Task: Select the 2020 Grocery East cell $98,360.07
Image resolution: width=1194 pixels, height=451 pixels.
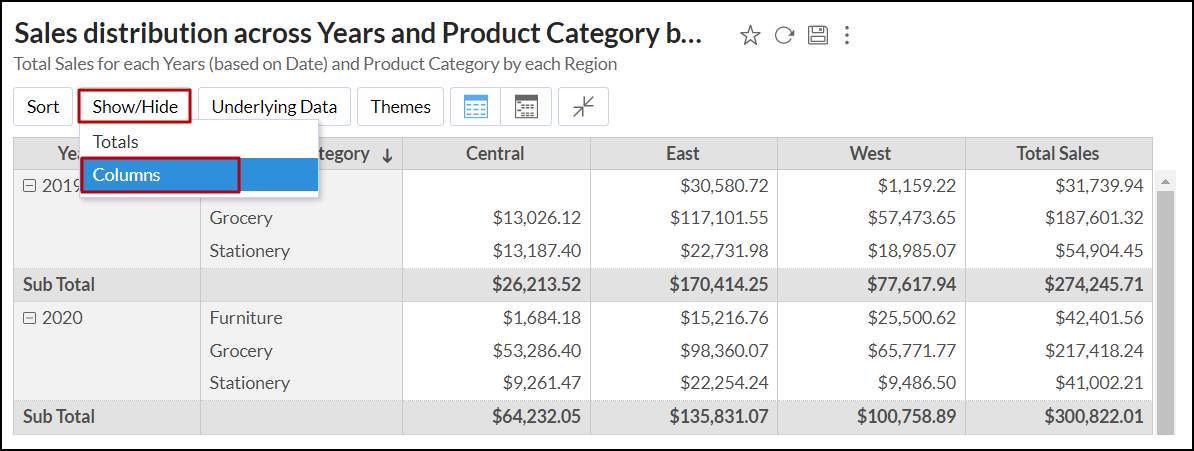Action: pyautogui.click(x=718, y=351)
